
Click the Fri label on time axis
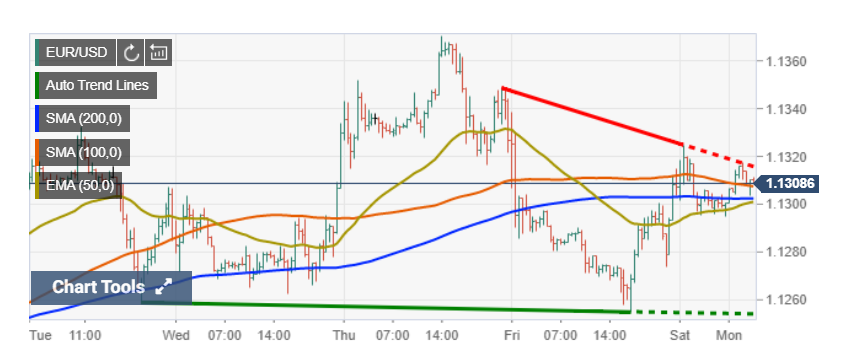click(512, 336)
